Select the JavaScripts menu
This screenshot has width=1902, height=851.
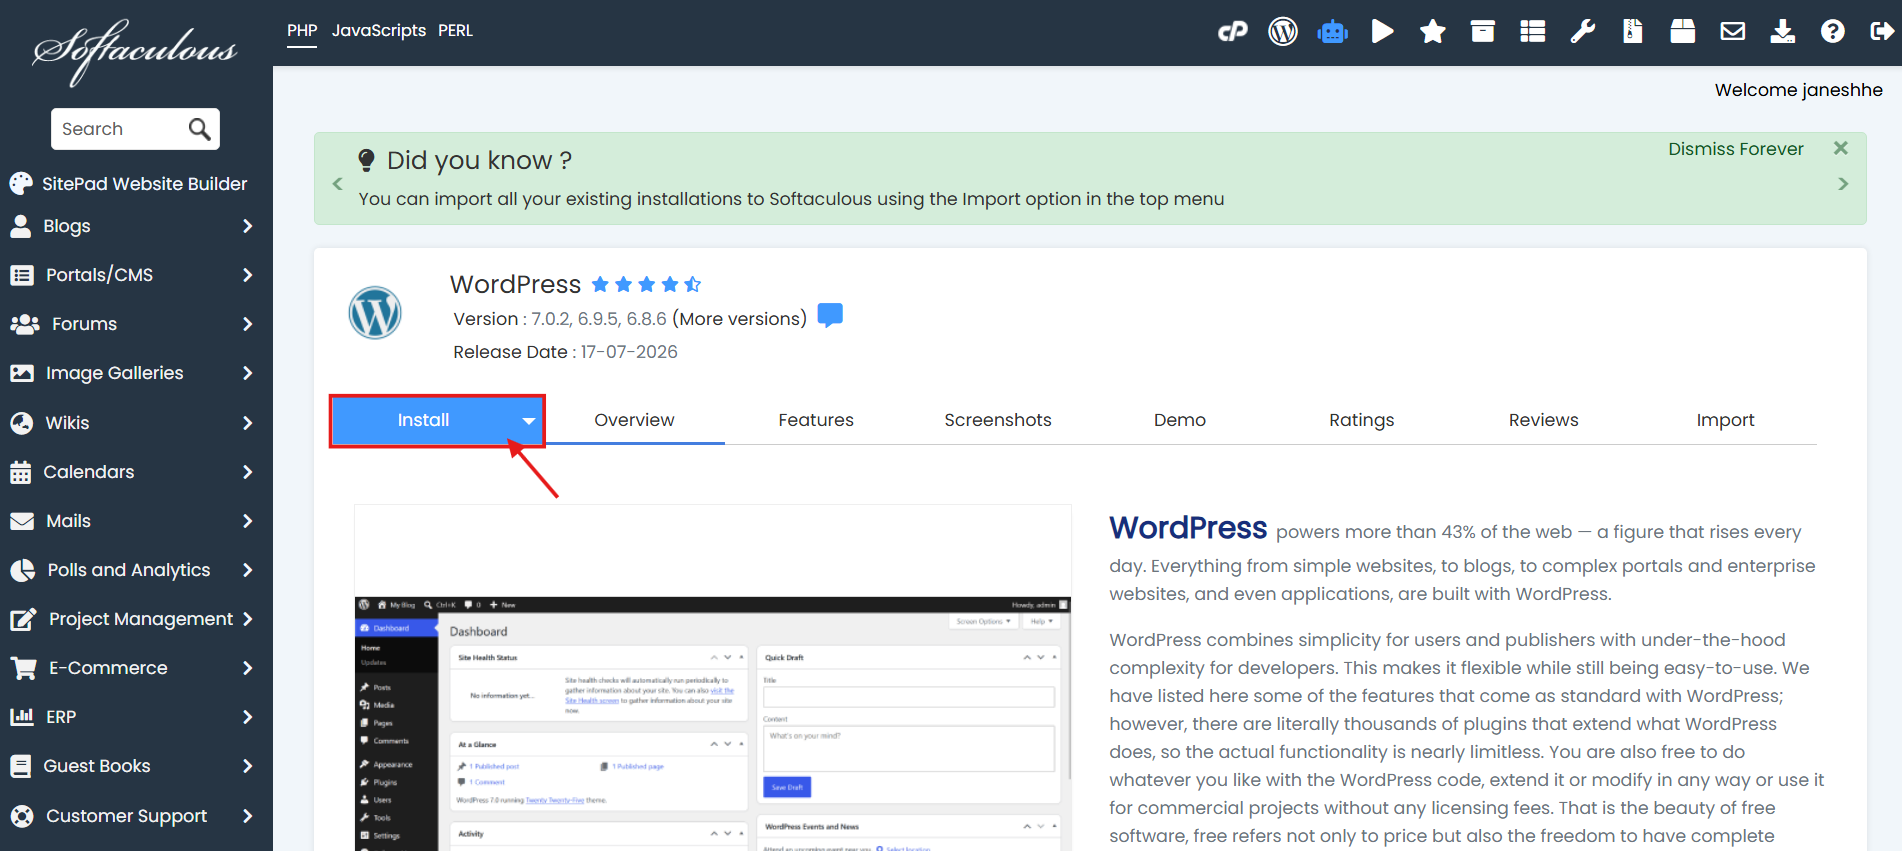tap(379, 31)
